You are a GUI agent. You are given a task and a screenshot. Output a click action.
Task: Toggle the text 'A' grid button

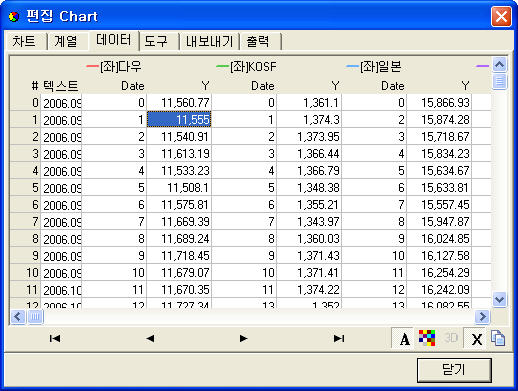[404, 339]
